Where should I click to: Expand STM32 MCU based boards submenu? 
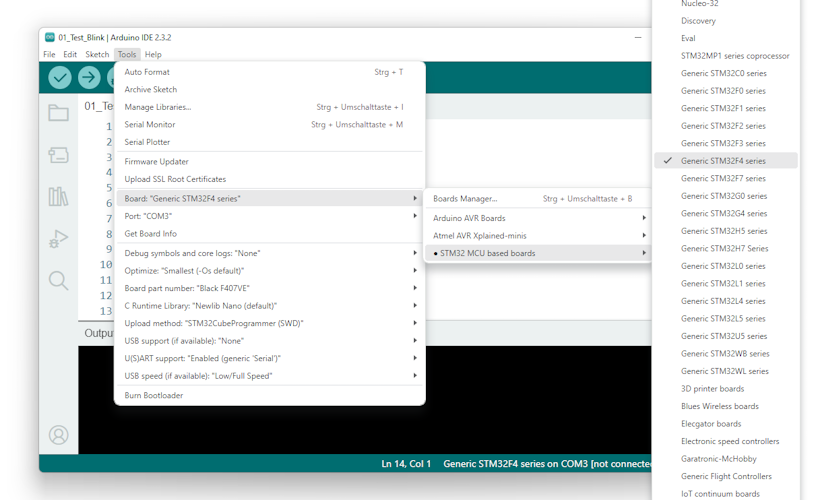[538, 253]
